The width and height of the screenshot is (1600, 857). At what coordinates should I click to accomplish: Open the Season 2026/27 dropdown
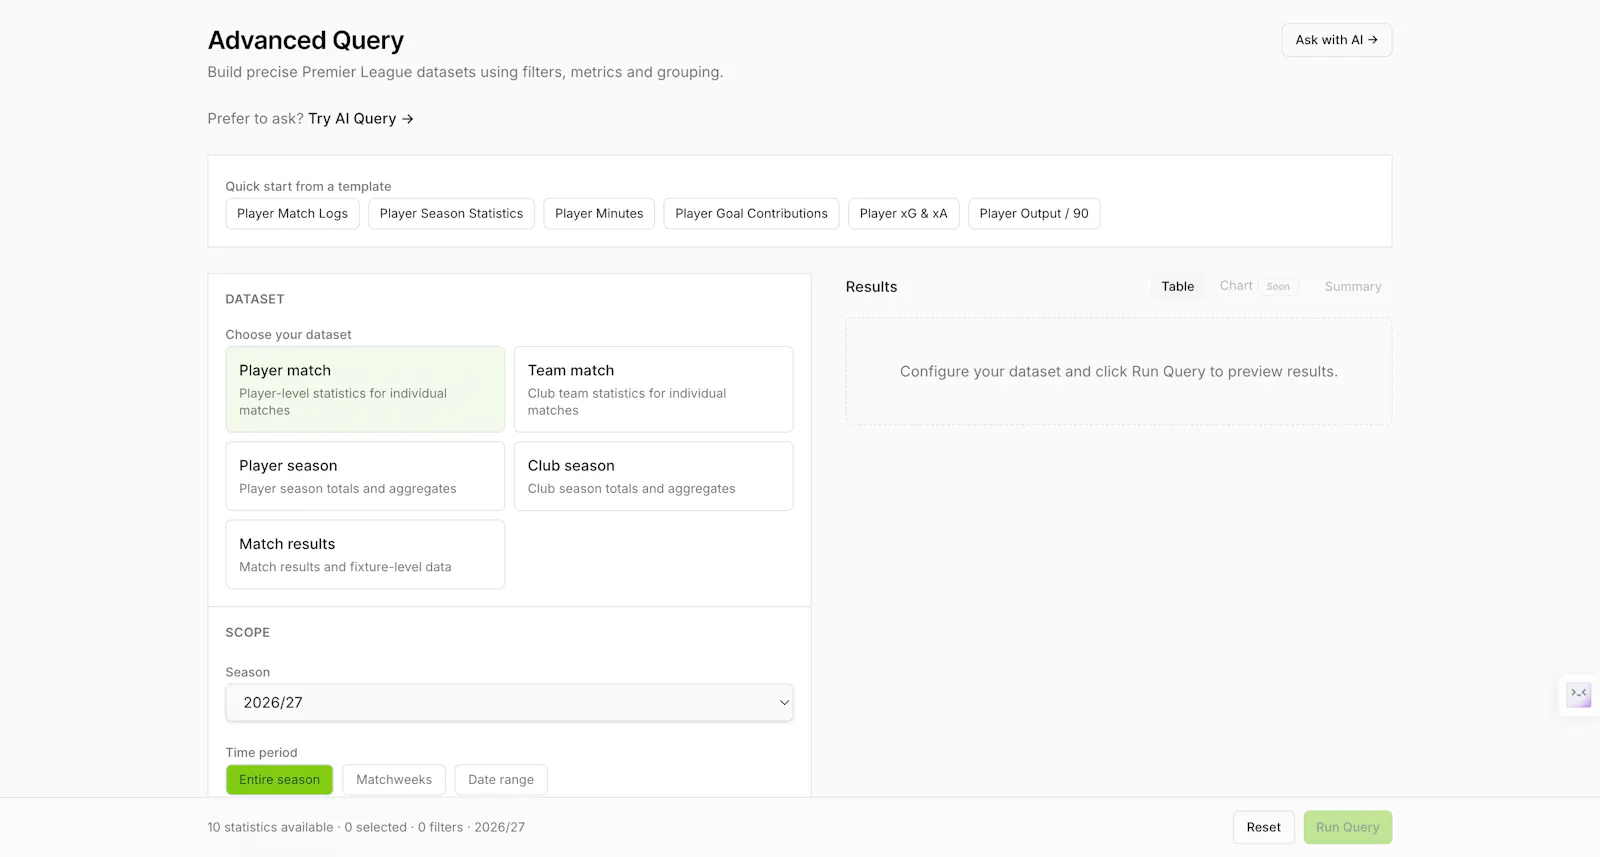pos(509,703)
